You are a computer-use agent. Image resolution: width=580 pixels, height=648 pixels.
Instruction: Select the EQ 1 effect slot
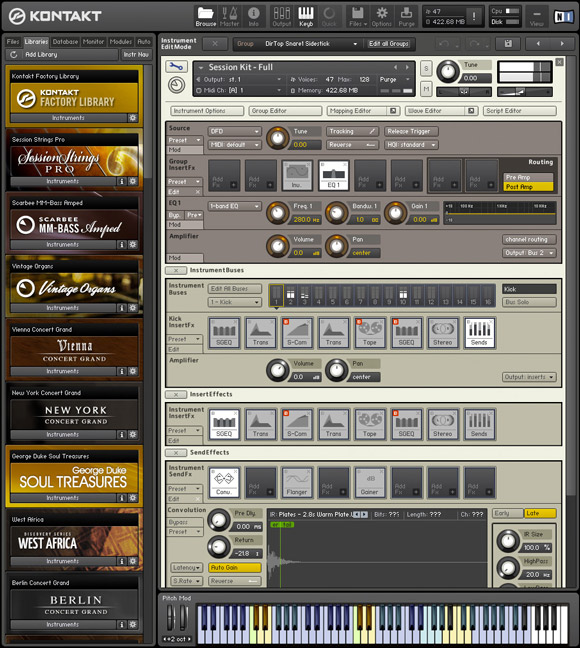coord(334,175)
